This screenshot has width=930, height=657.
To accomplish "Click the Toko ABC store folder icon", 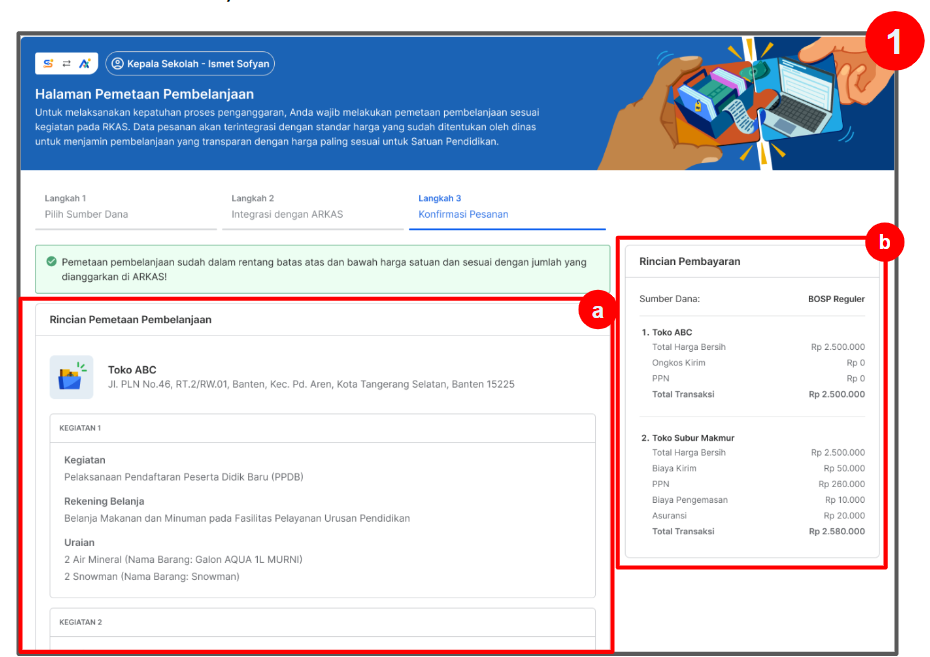I will (71, 377).
